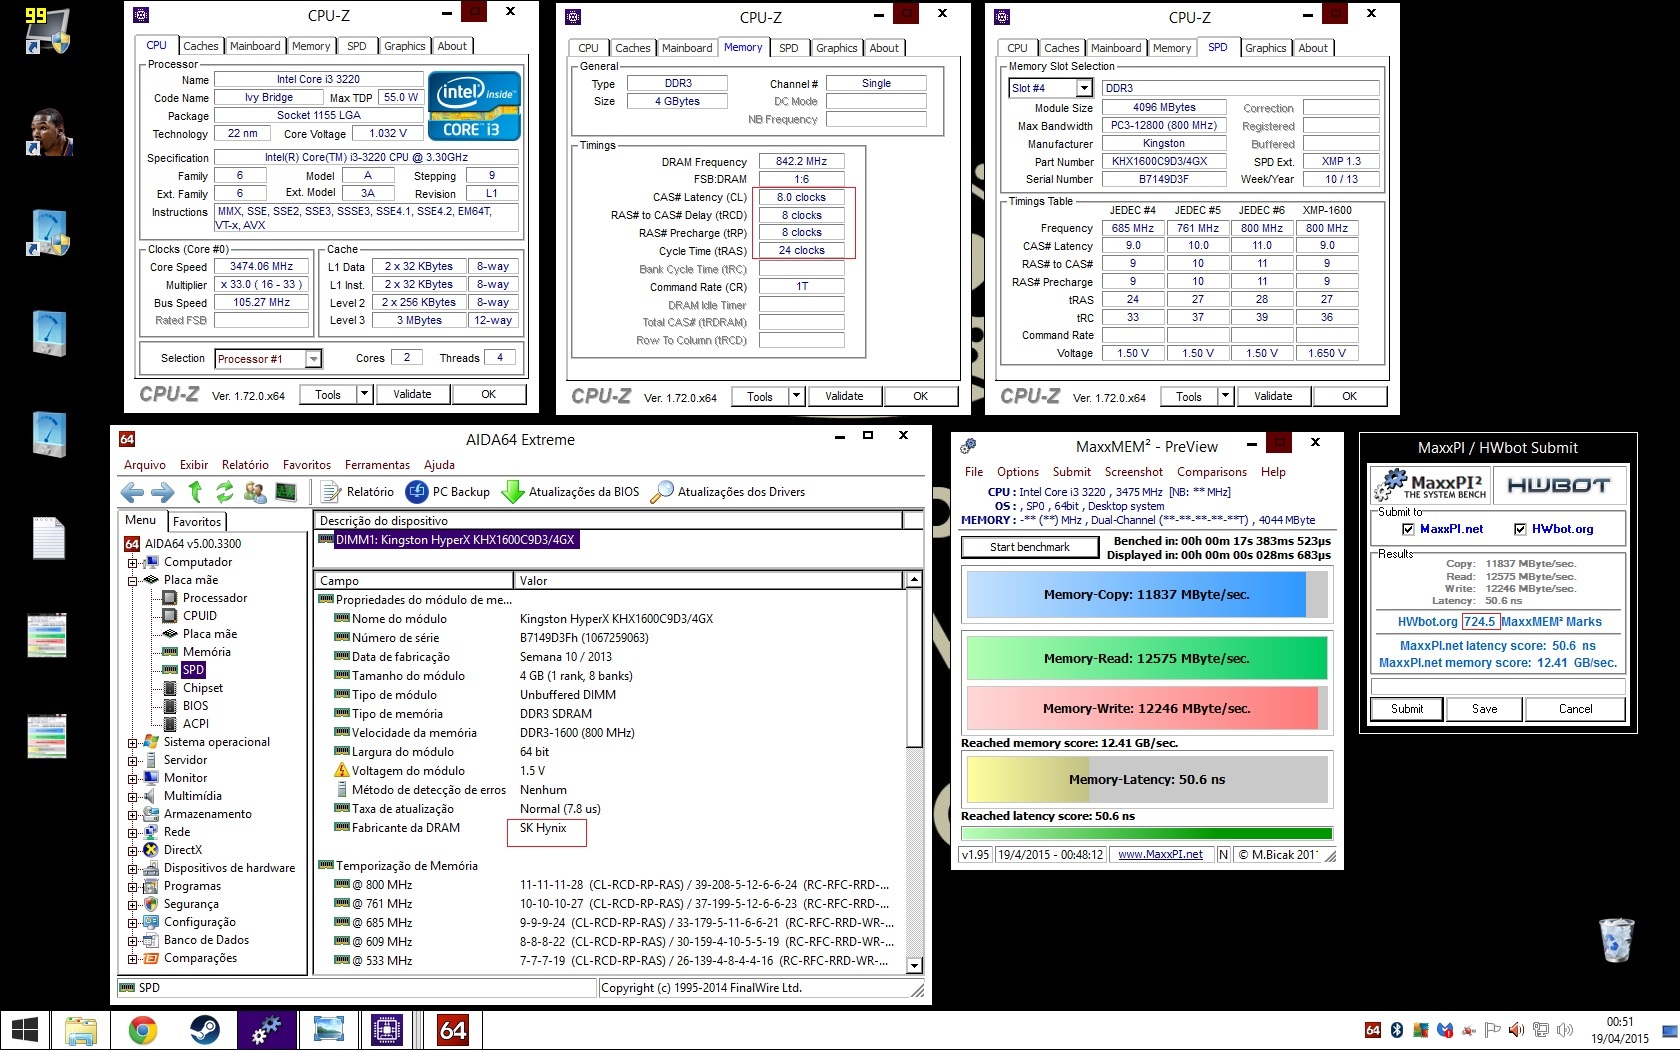The width and height of the screenshot is (1680, 1050).
Task: Refresh the AIDA64 page with the green arrows
Action: (225, 492)
